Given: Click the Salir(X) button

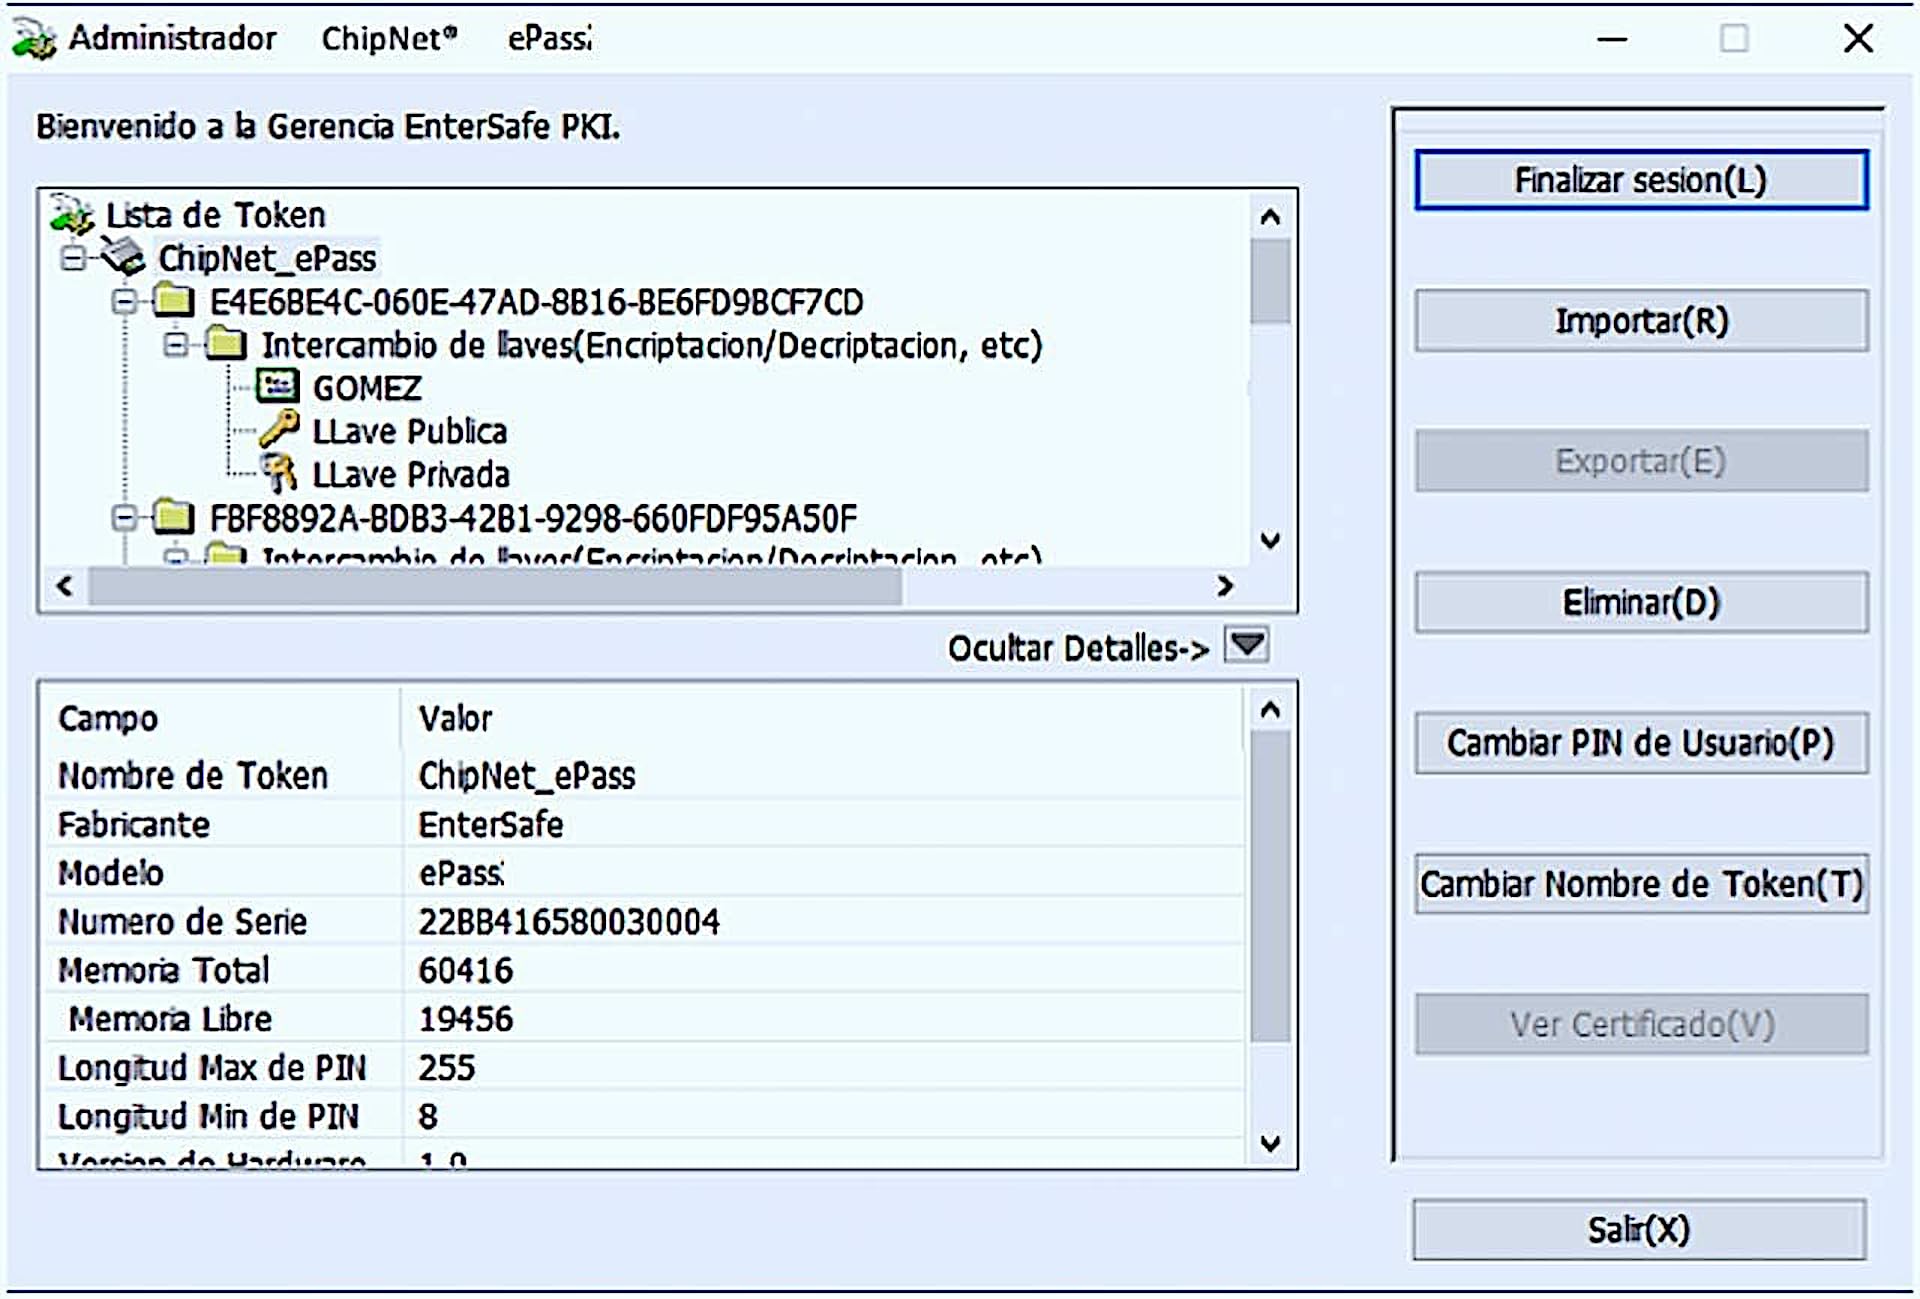Looking at the screenshot, I should [x=1639, y=1230].
